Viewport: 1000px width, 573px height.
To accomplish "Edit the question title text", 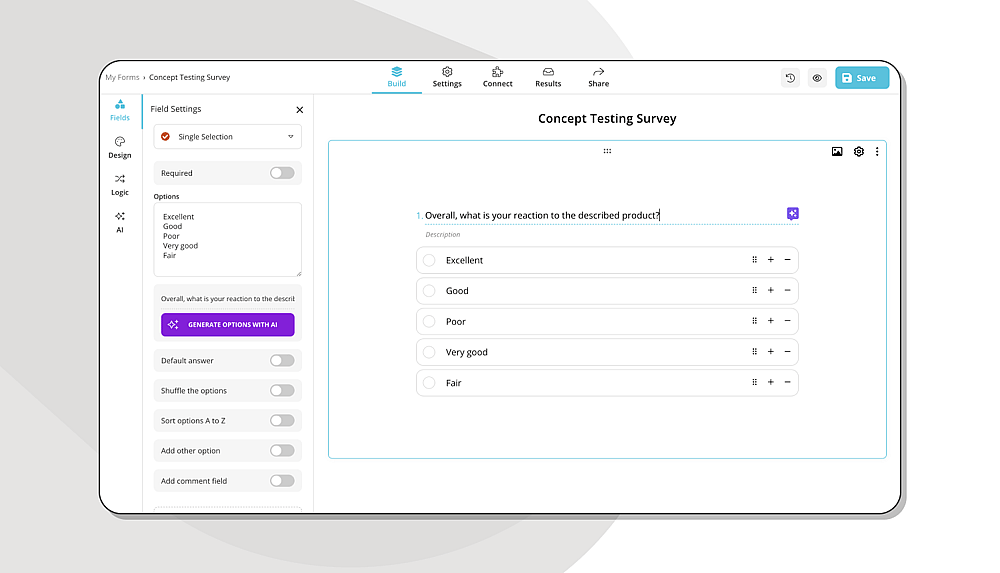I will click(542, 215).
